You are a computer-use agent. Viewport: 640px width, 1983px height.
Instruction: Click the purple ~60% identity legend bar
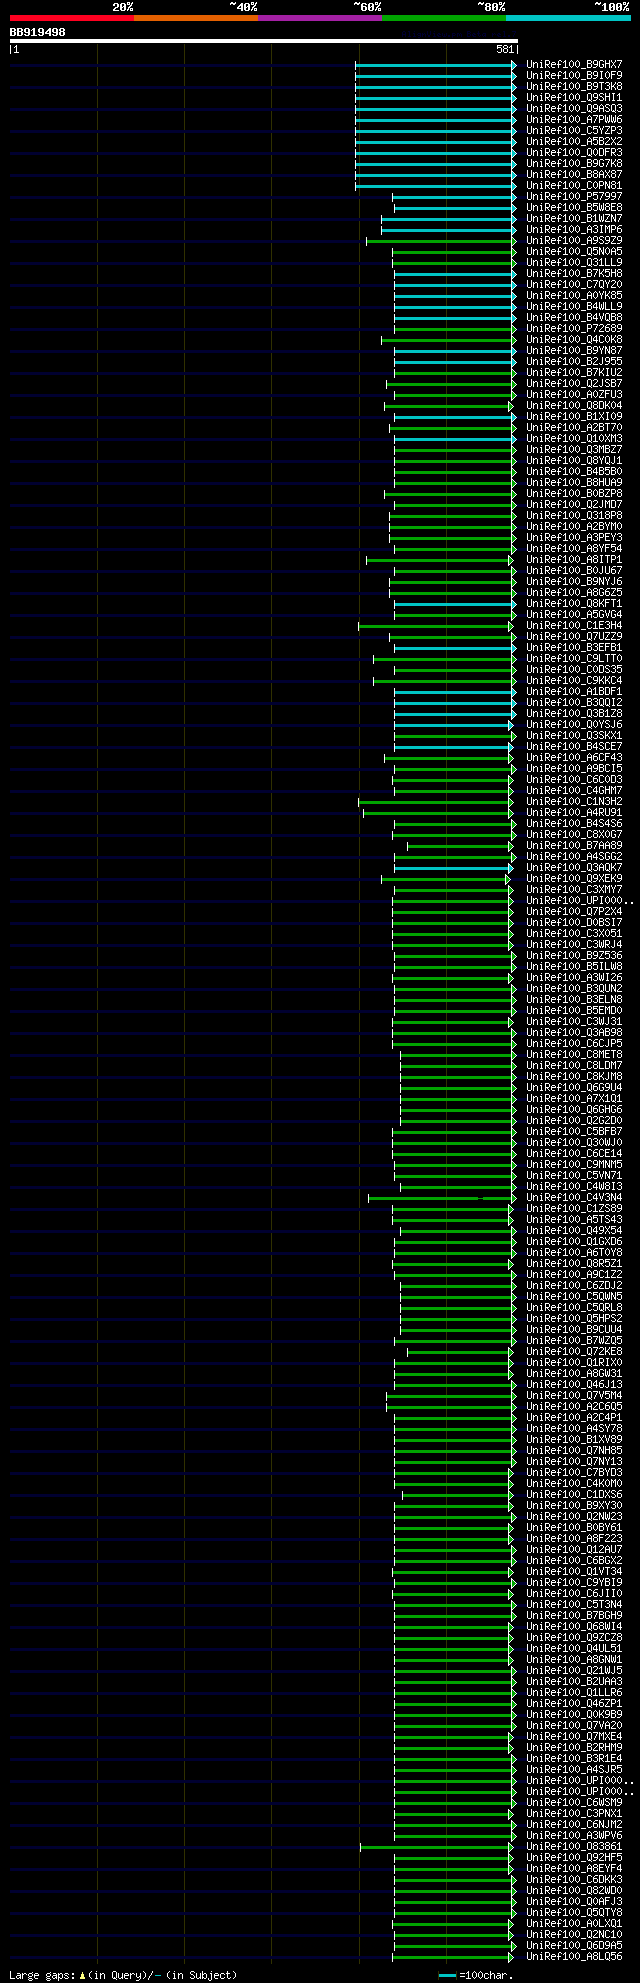click(x=319, y=18)
